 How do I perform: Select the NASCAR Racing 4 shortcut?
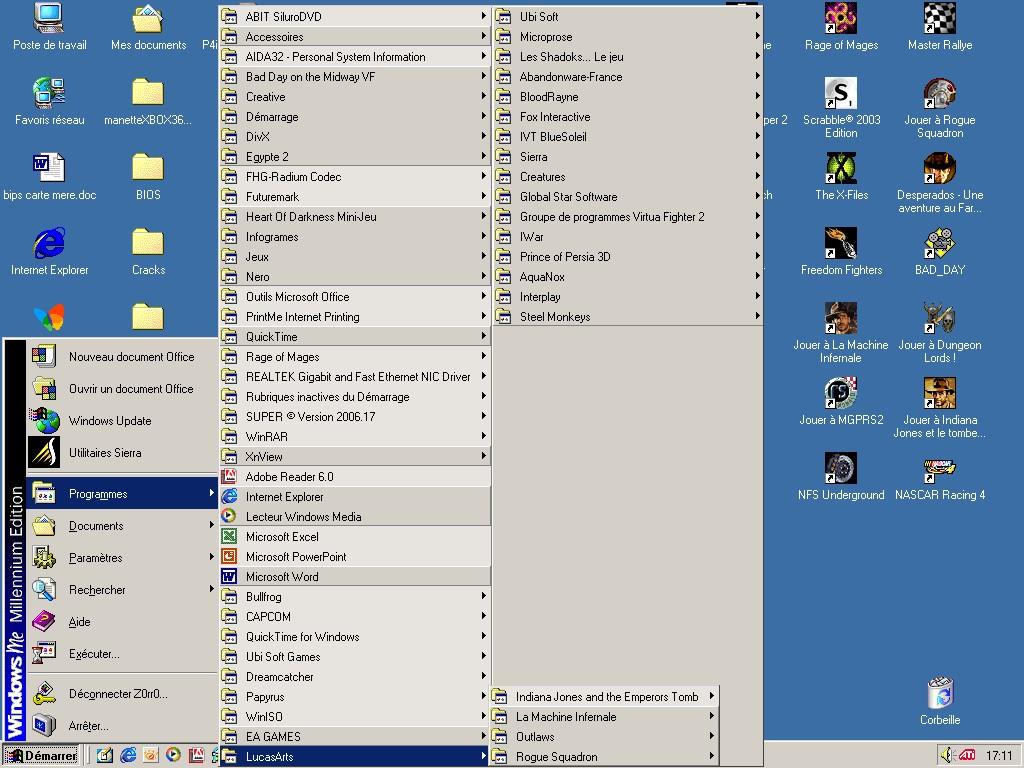point(940,477)
